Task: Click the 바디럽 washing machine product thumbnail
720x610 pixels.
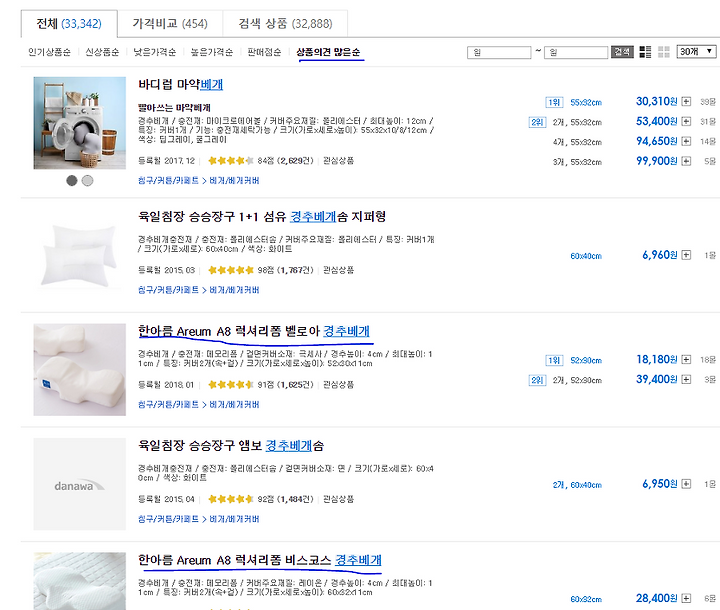Action: 79,123
